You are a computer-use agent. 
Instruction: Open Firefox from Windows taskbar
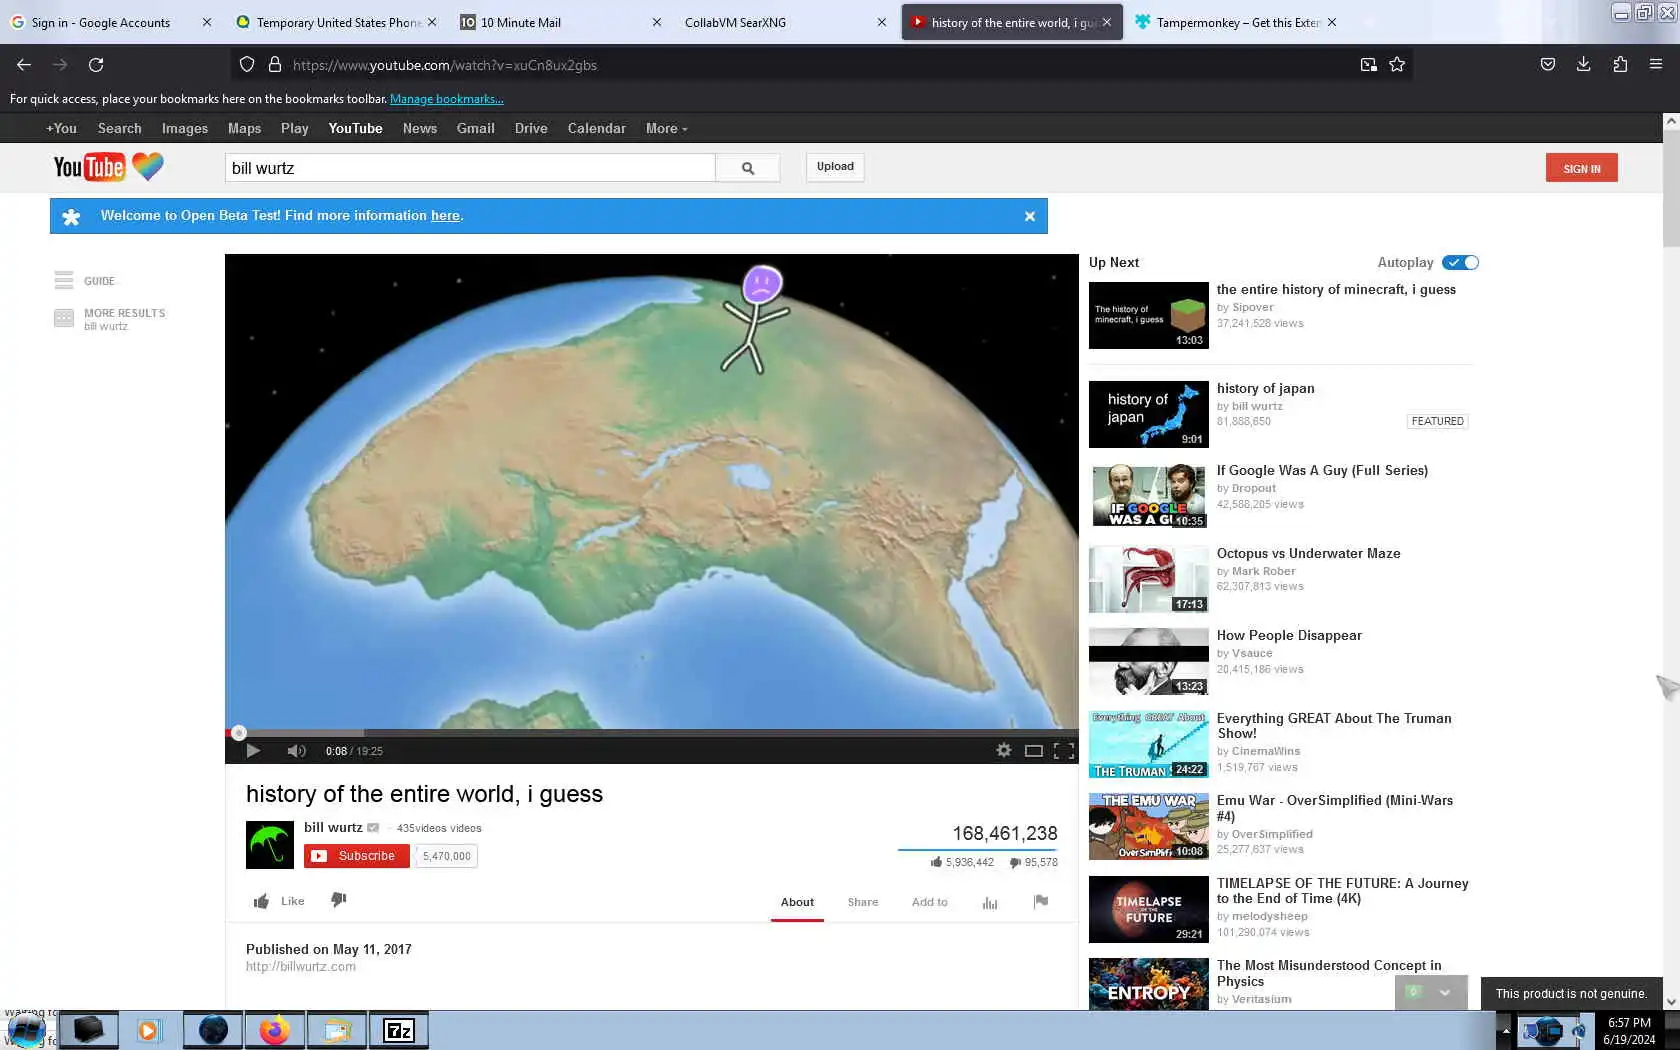[x=274, y=1030]
